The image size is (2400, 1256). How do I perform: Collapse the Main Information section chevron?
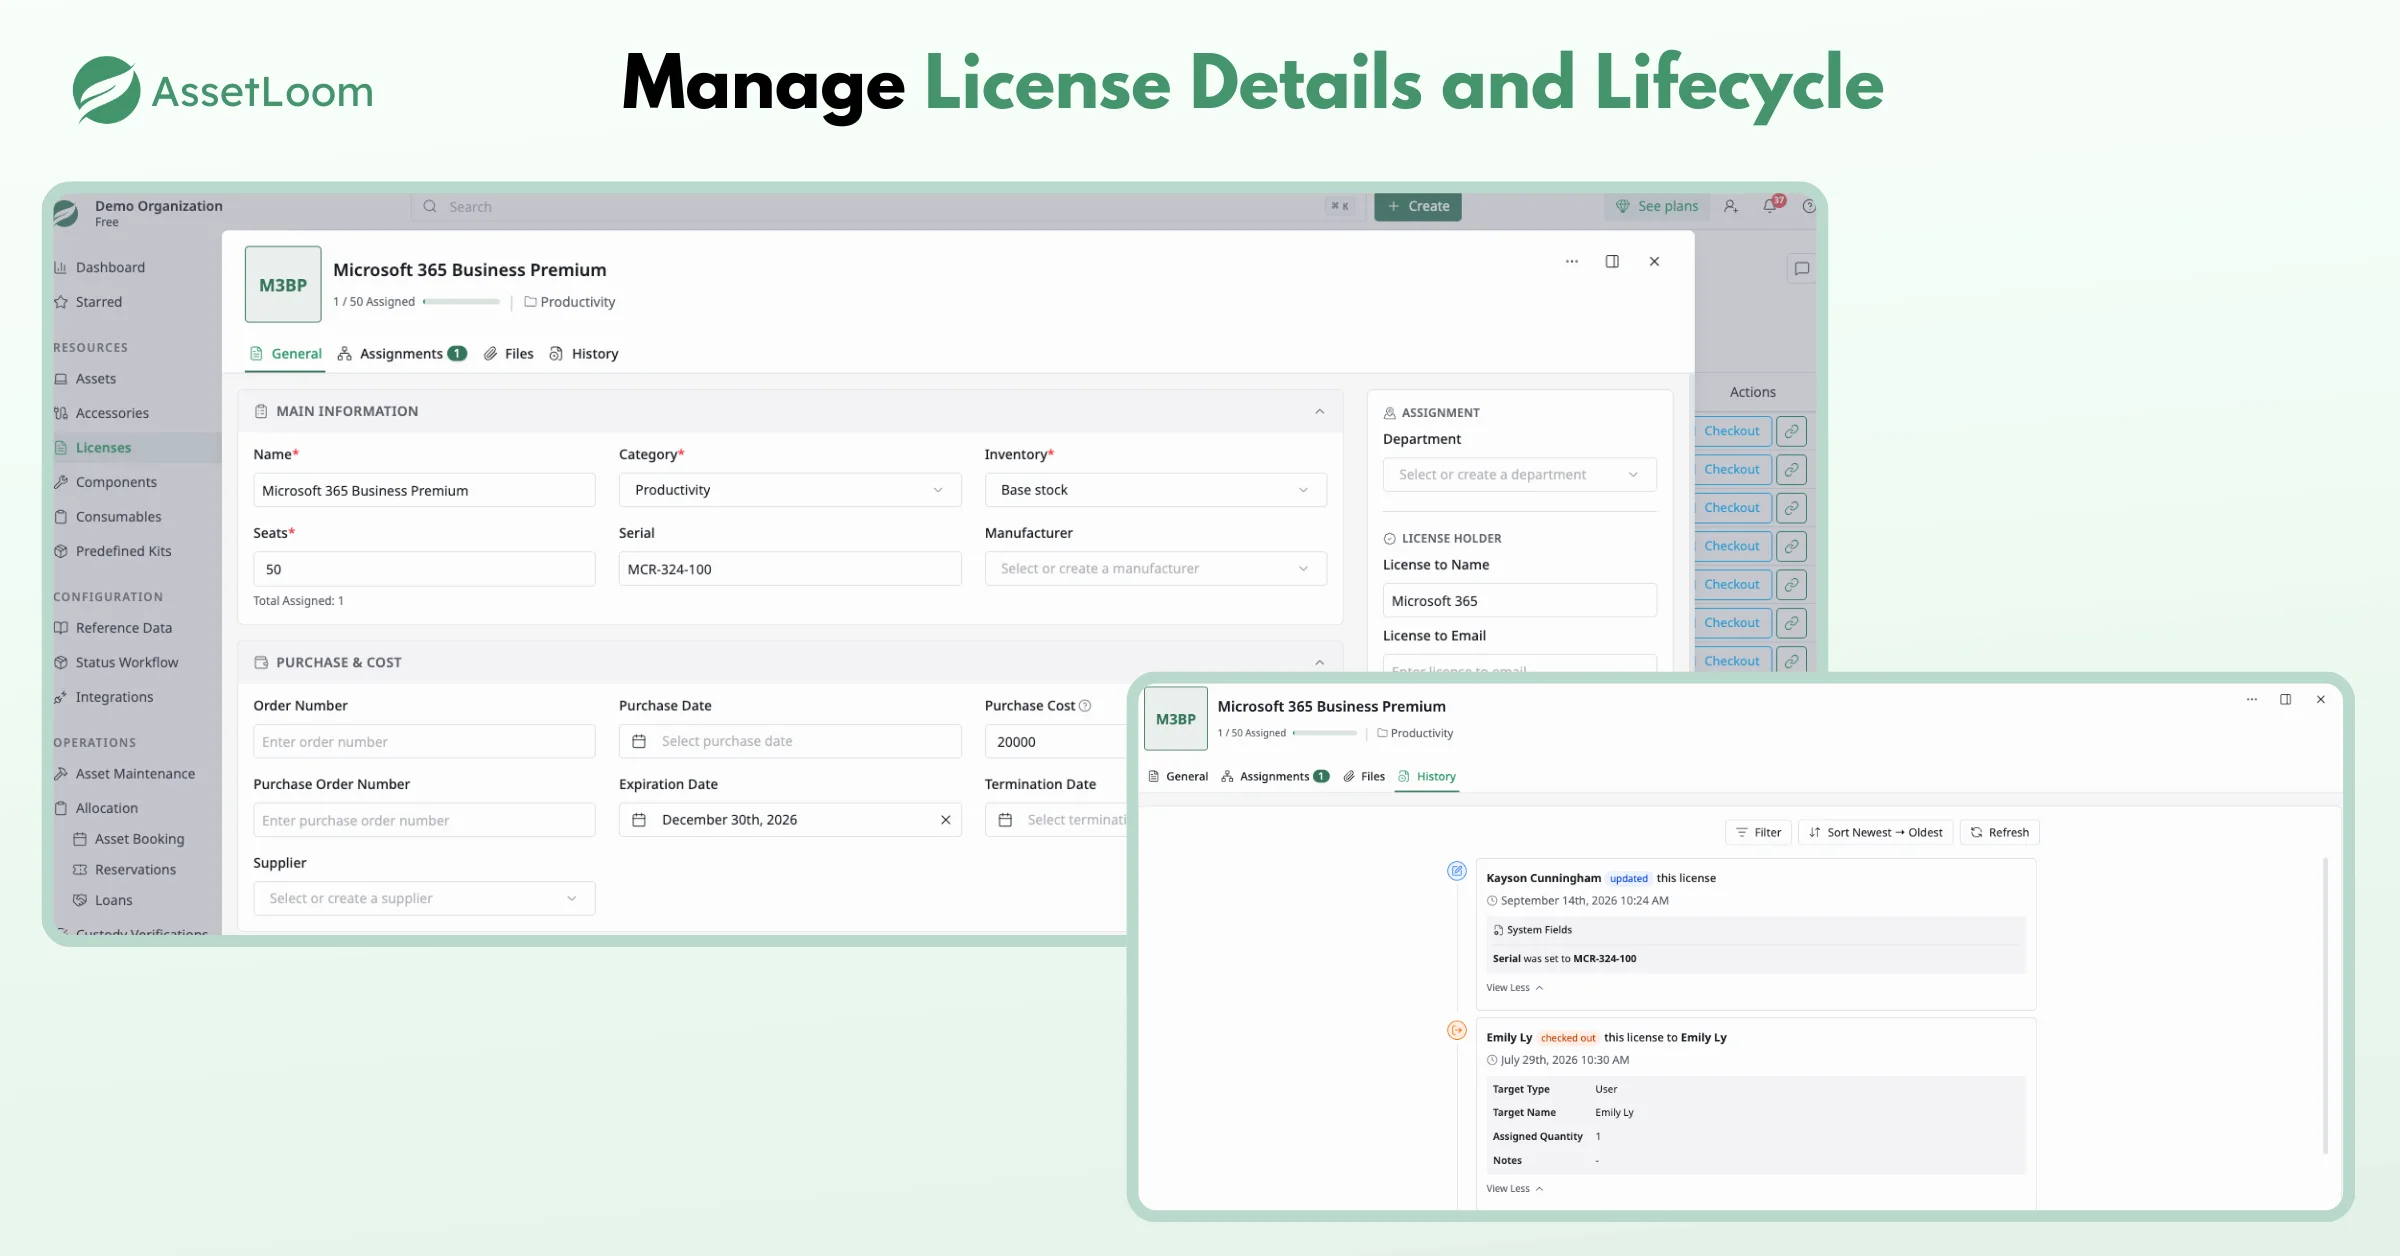pos(1319,411)
